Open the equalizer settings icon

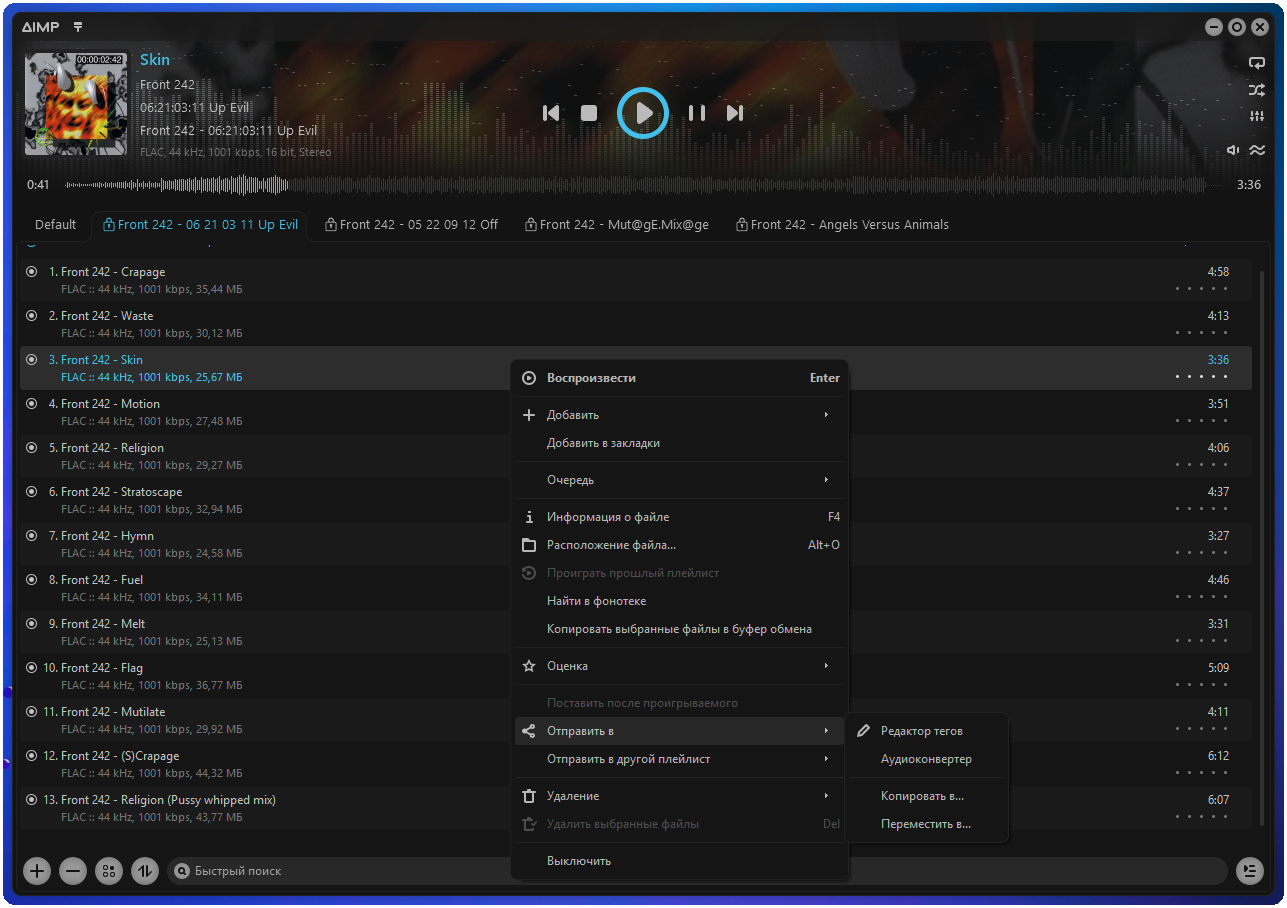pos(1257,117)
